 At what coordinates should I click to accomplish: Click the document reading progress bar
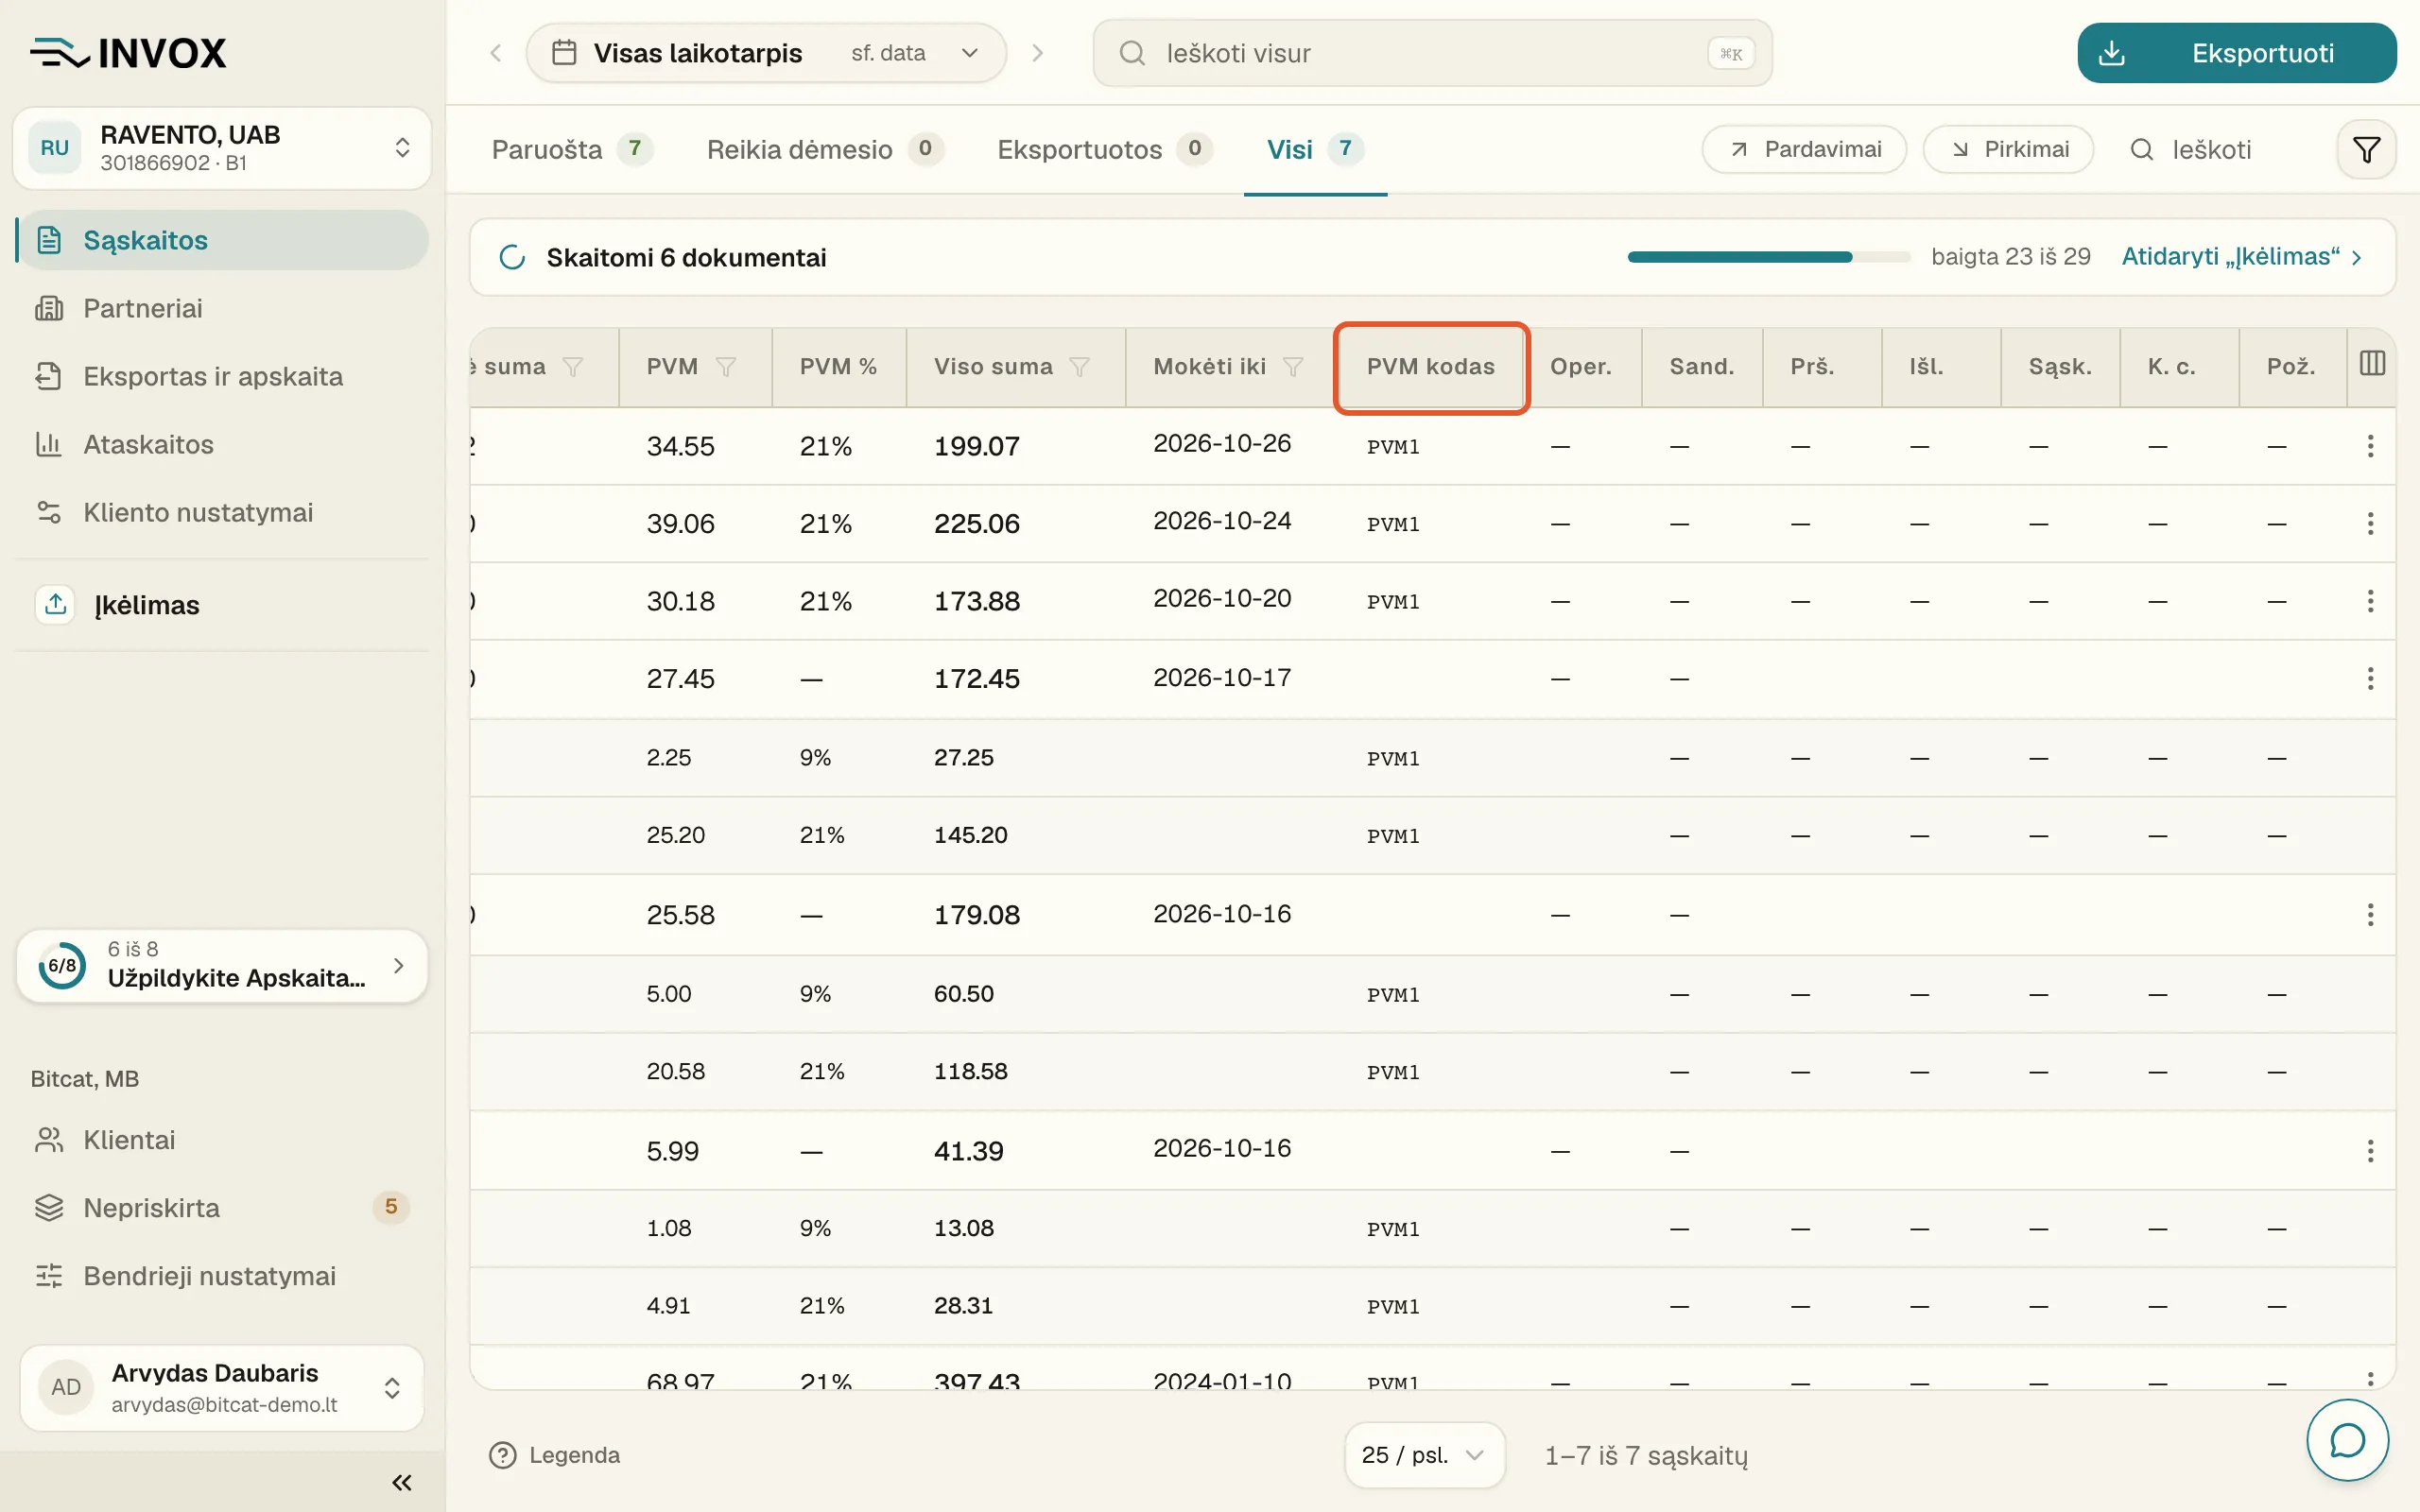pyautogui.click(x=1768, y=257)
